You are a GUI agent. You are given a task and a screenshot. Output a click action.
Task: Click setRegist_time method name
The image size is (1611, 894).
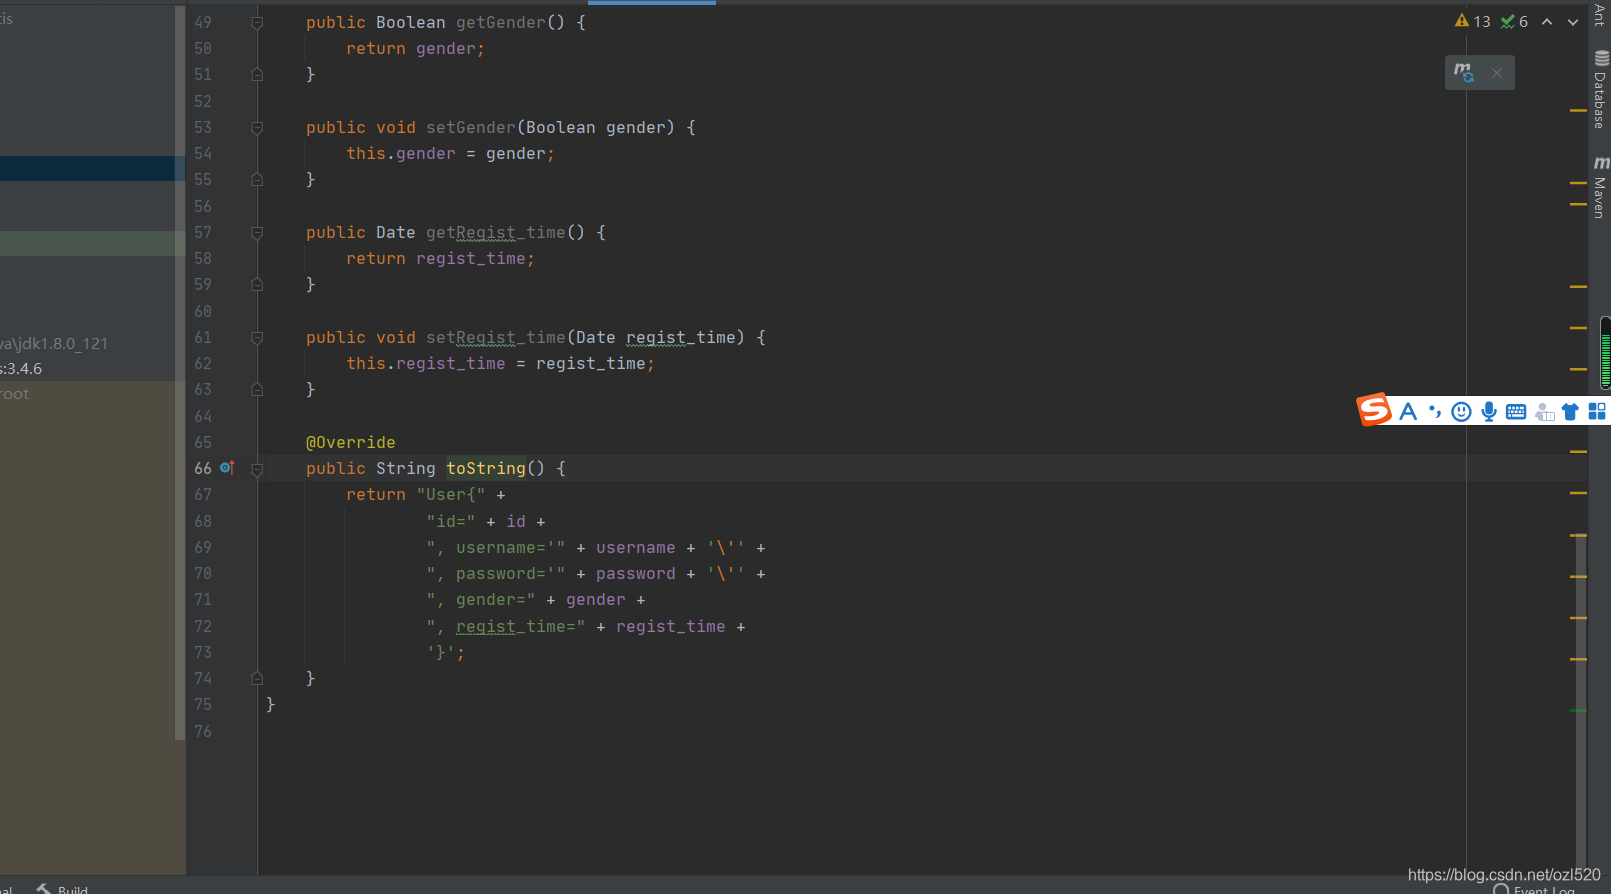pos(495,337)
